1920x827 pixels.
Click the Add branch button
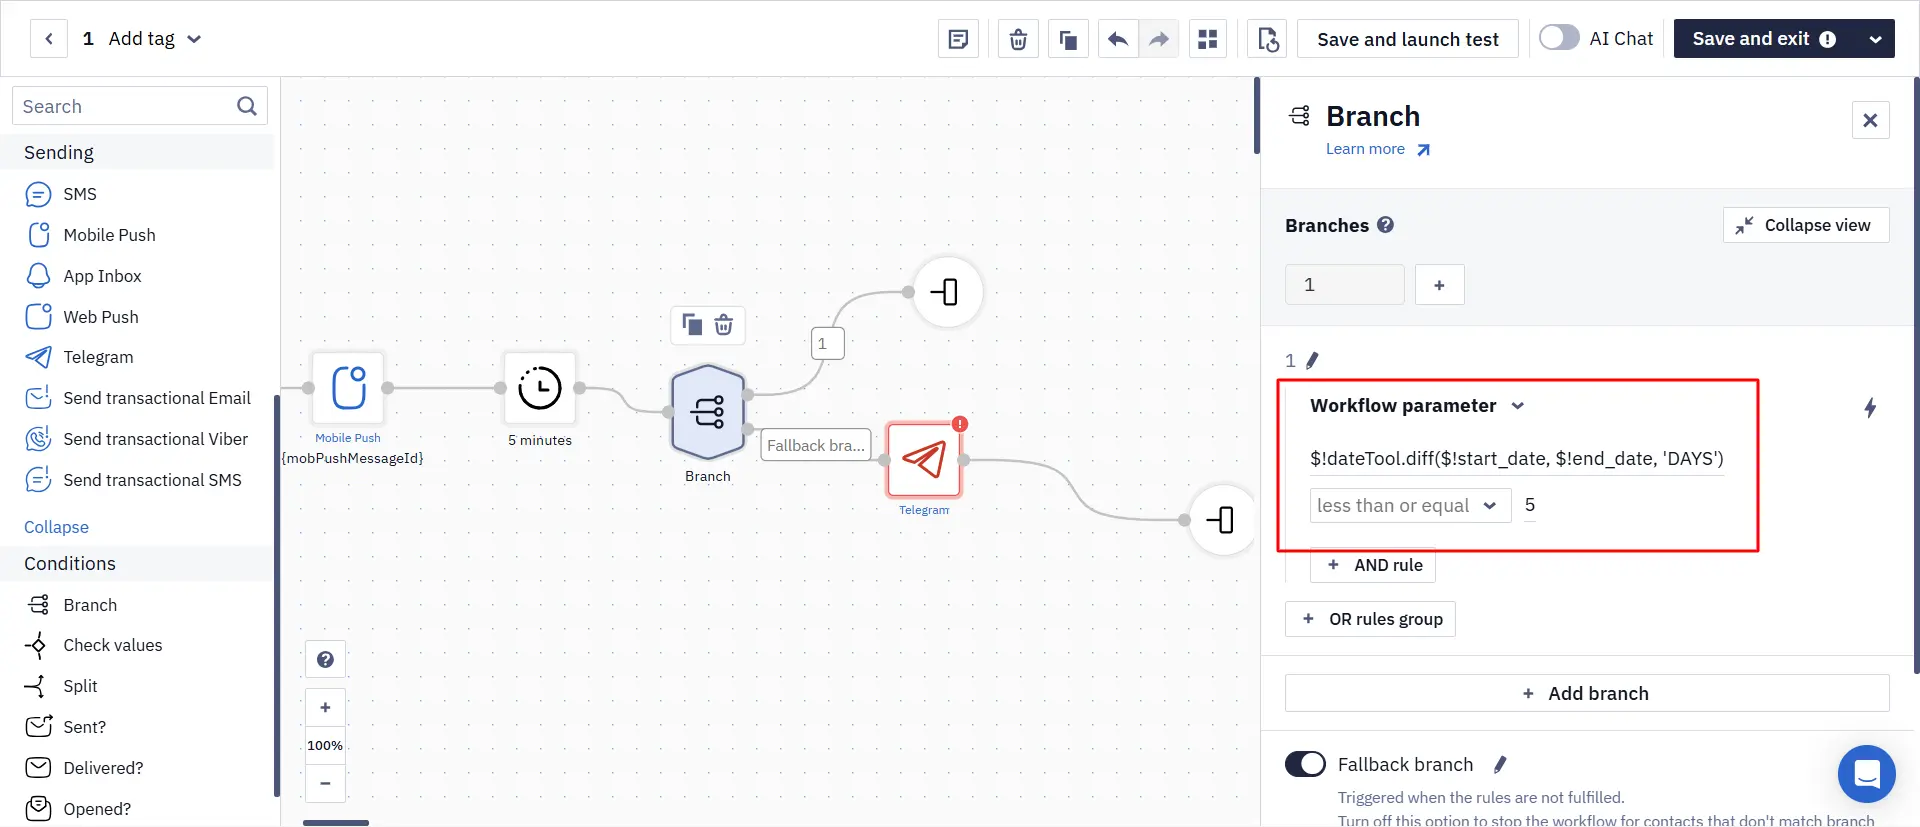coord(1587,693)
